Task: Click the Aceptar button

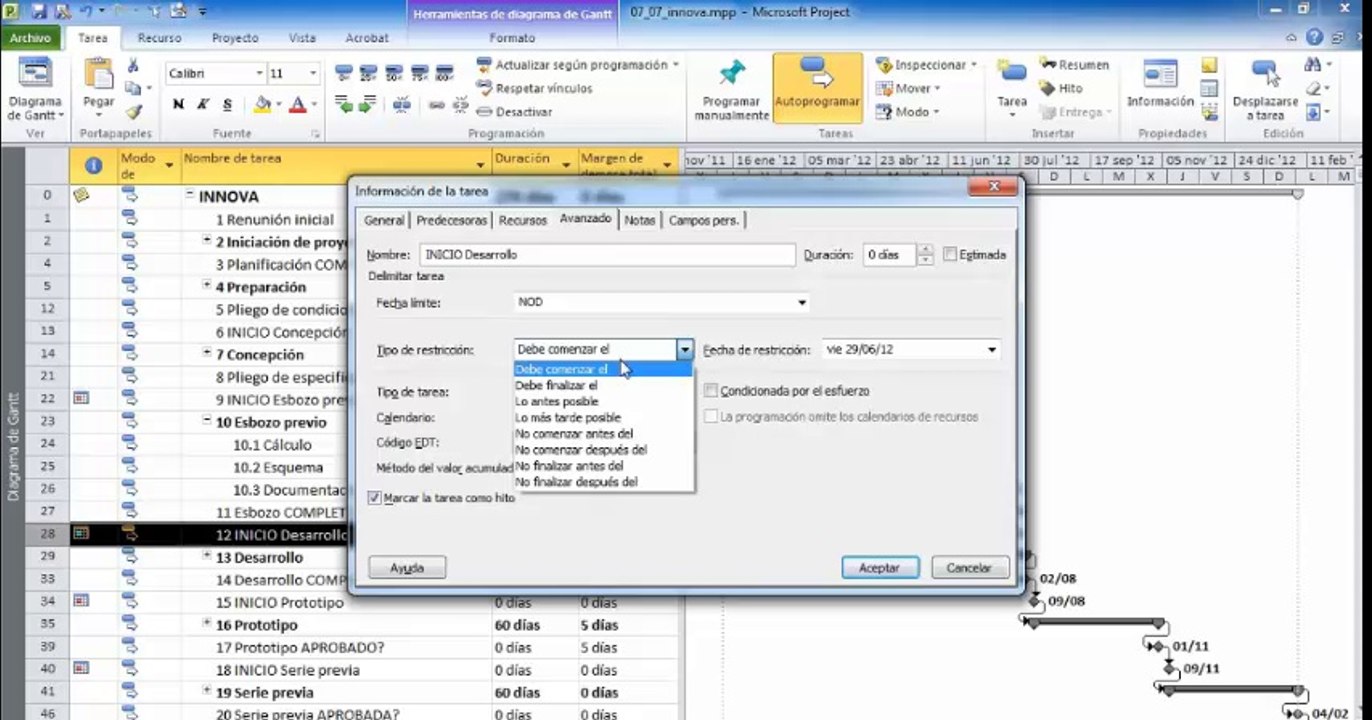Action: coord(879,567)
